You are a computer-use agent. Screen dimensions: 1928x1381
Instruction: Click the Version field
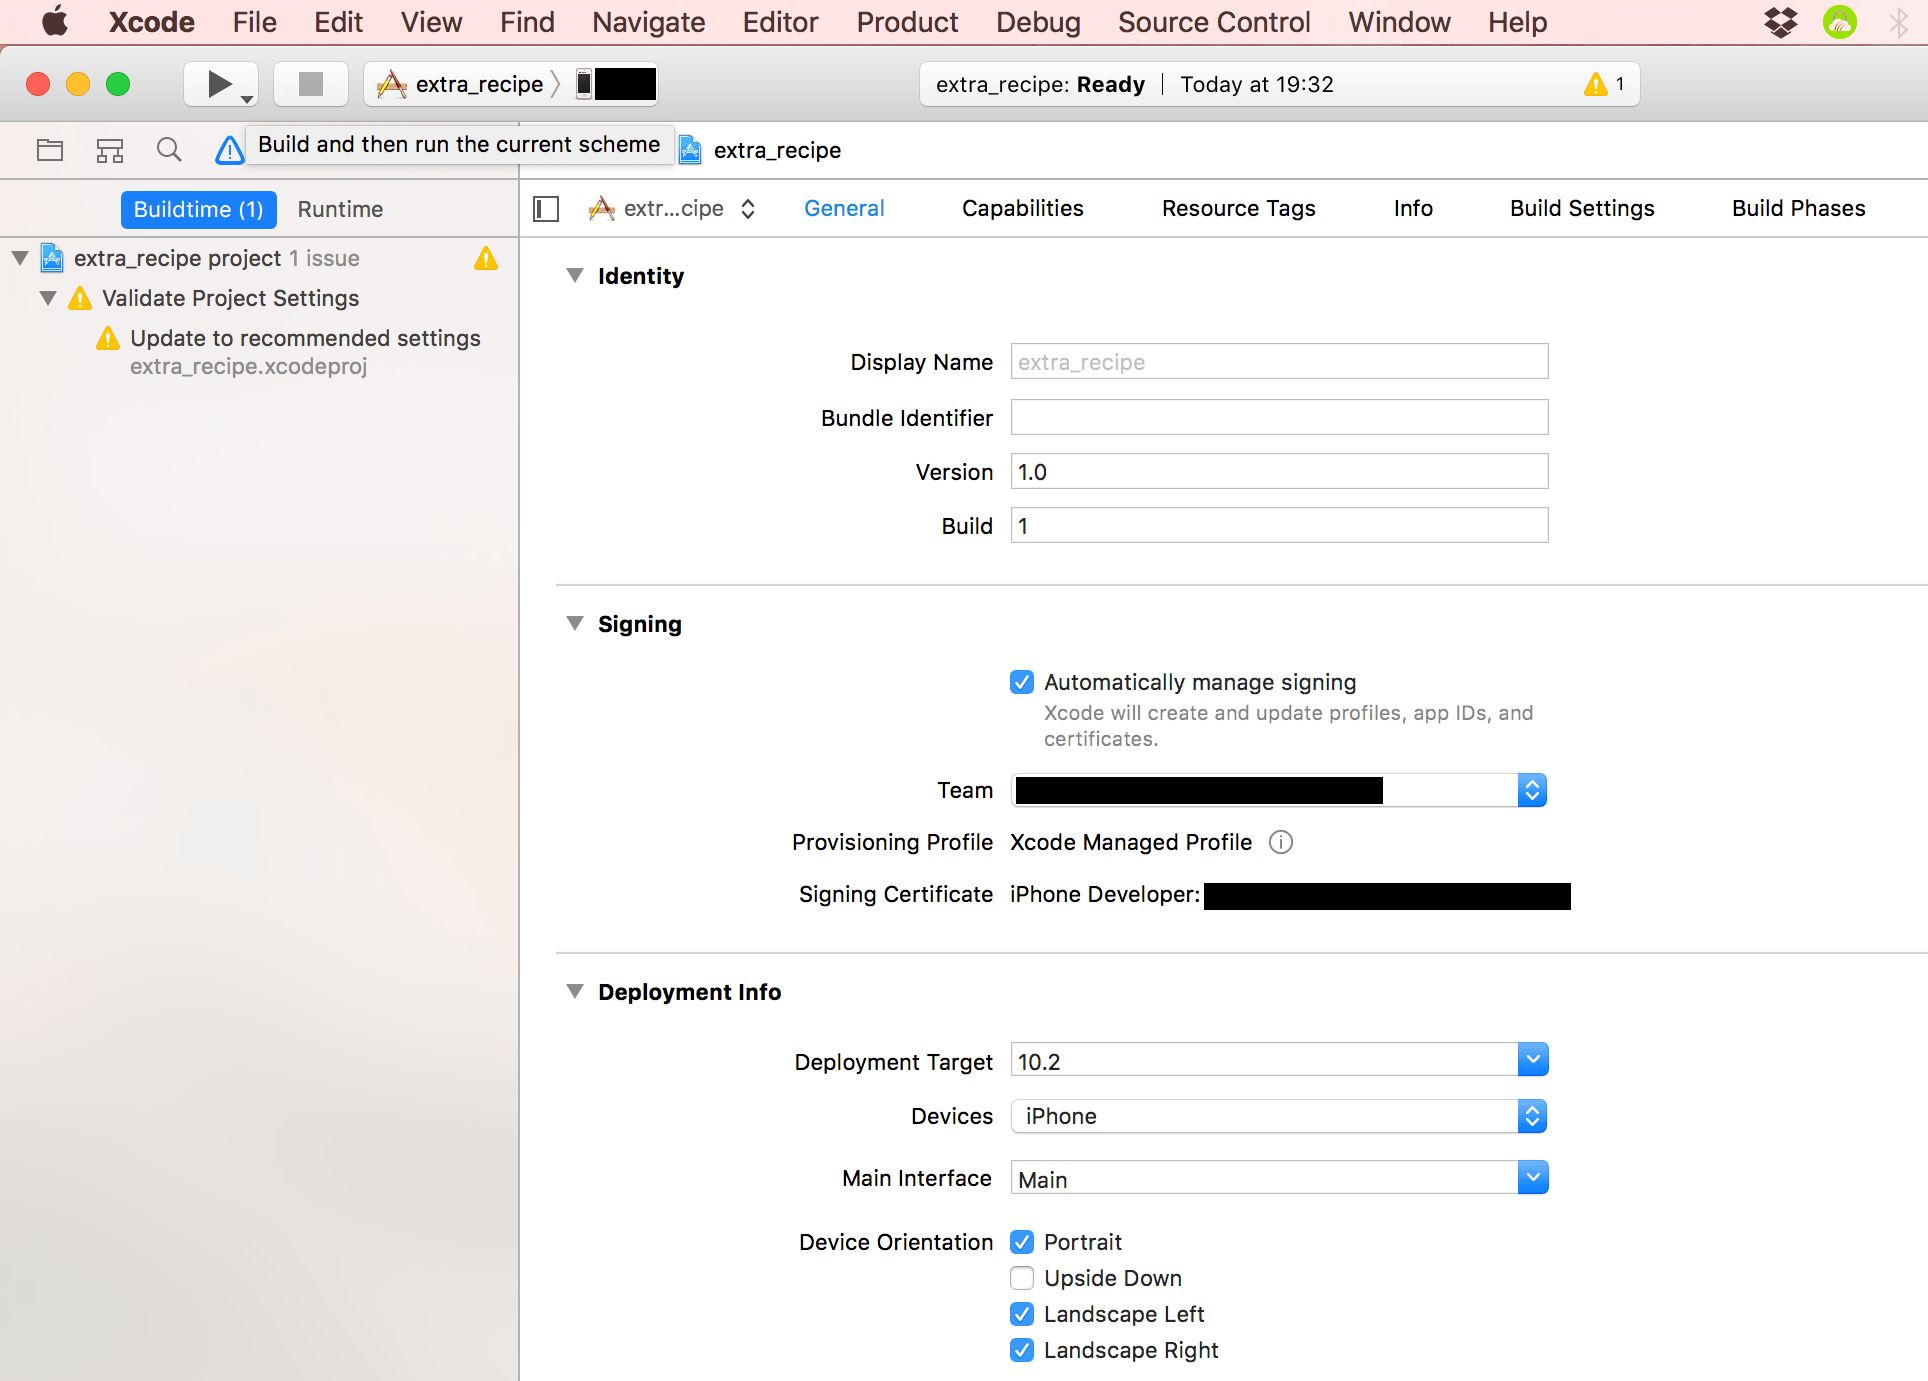tap(1279, 471)
